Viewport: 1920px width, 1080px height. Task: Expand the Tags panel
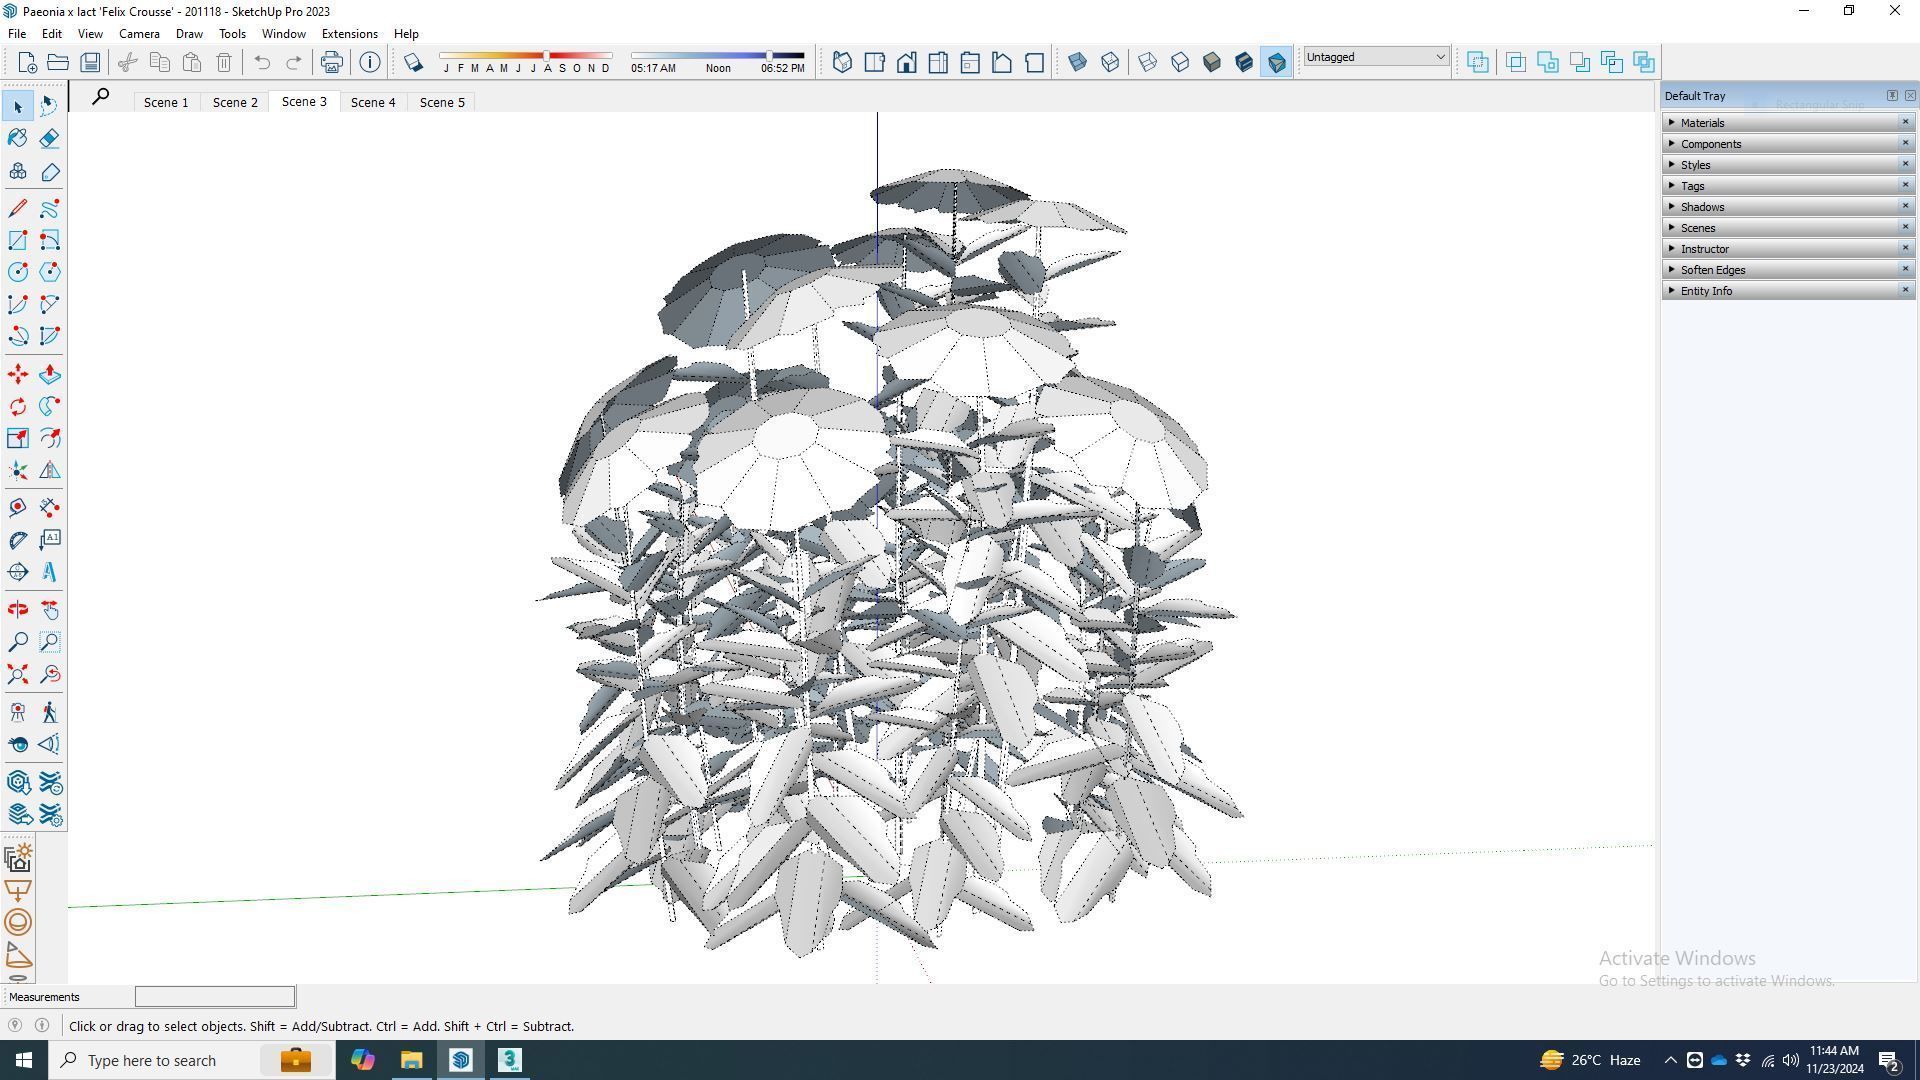[x=1788, y=186]
